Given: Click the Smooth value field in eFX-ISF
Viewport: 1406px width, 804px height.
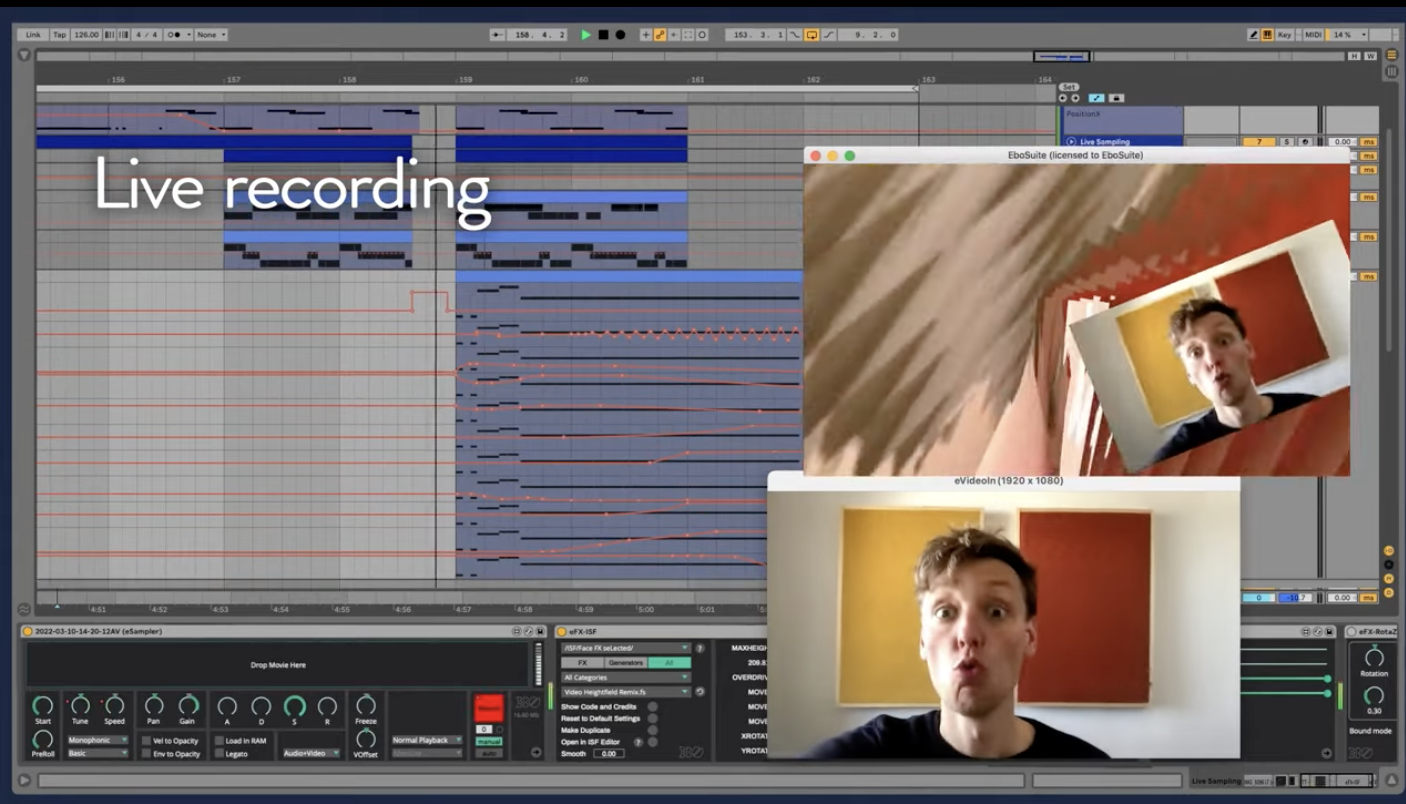Looking at the screenshot, I should (609, 753).
